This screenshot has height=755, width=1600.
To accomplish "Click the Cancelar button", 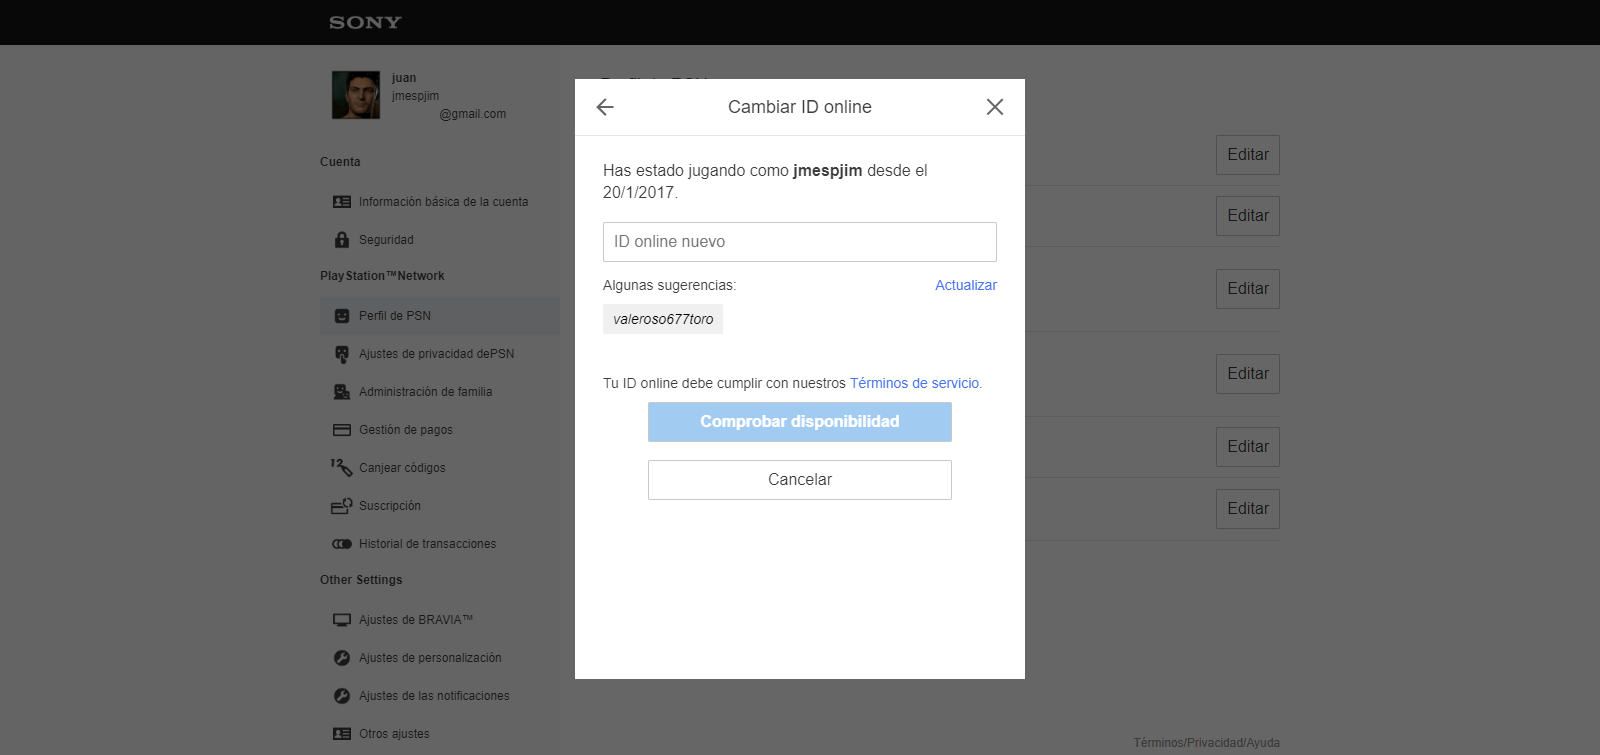I will point(800,480).
